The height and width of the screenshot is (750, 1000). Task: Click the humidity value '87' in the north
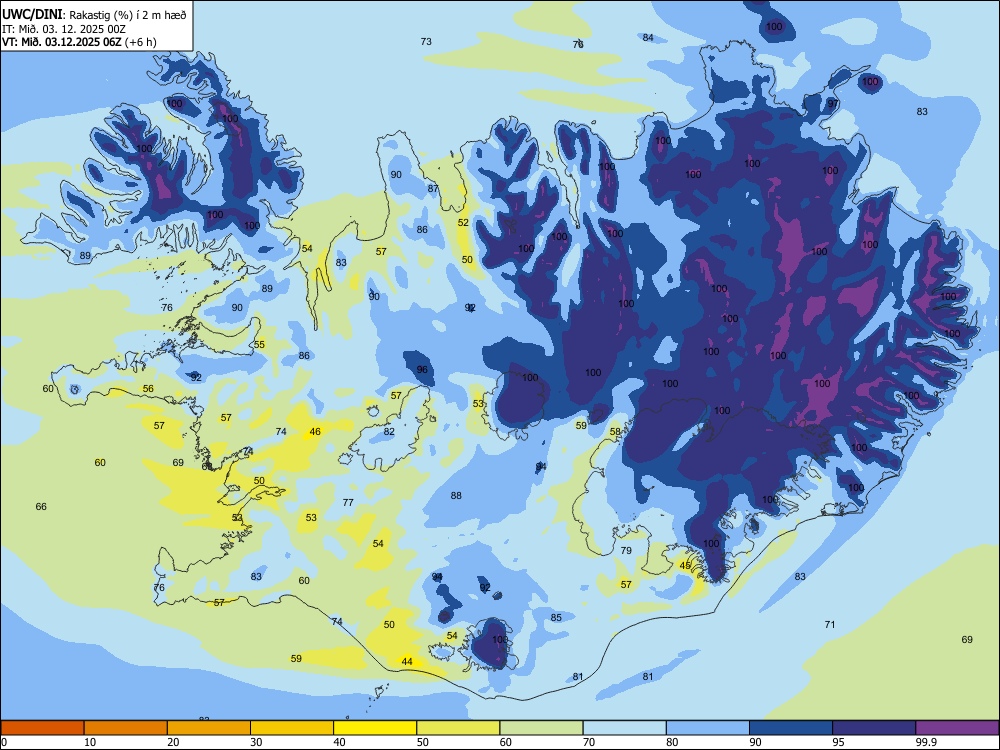point(433,188)
